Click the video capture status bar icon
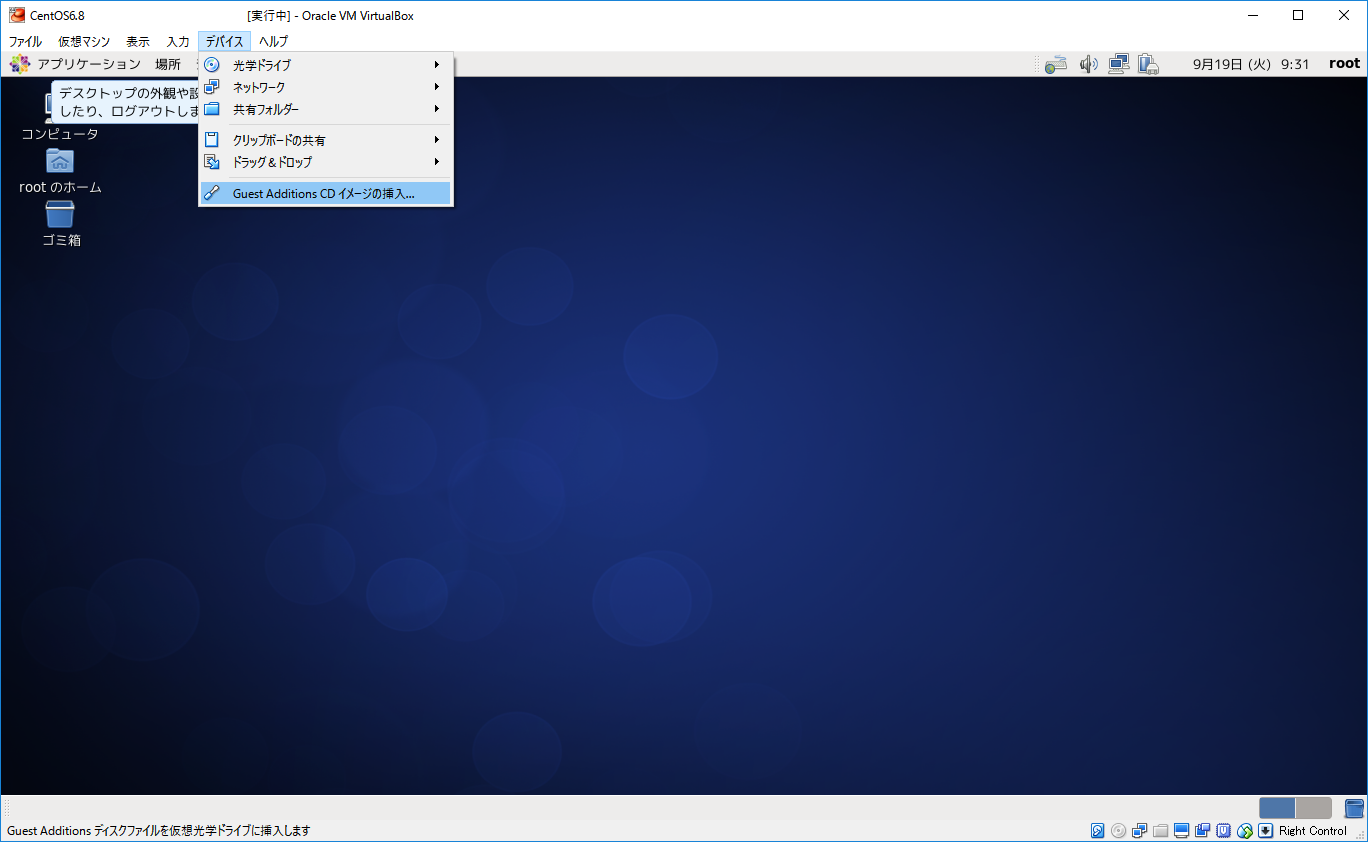The height and width of the screenshot is (842, 1368). [x=1202, y=831]
